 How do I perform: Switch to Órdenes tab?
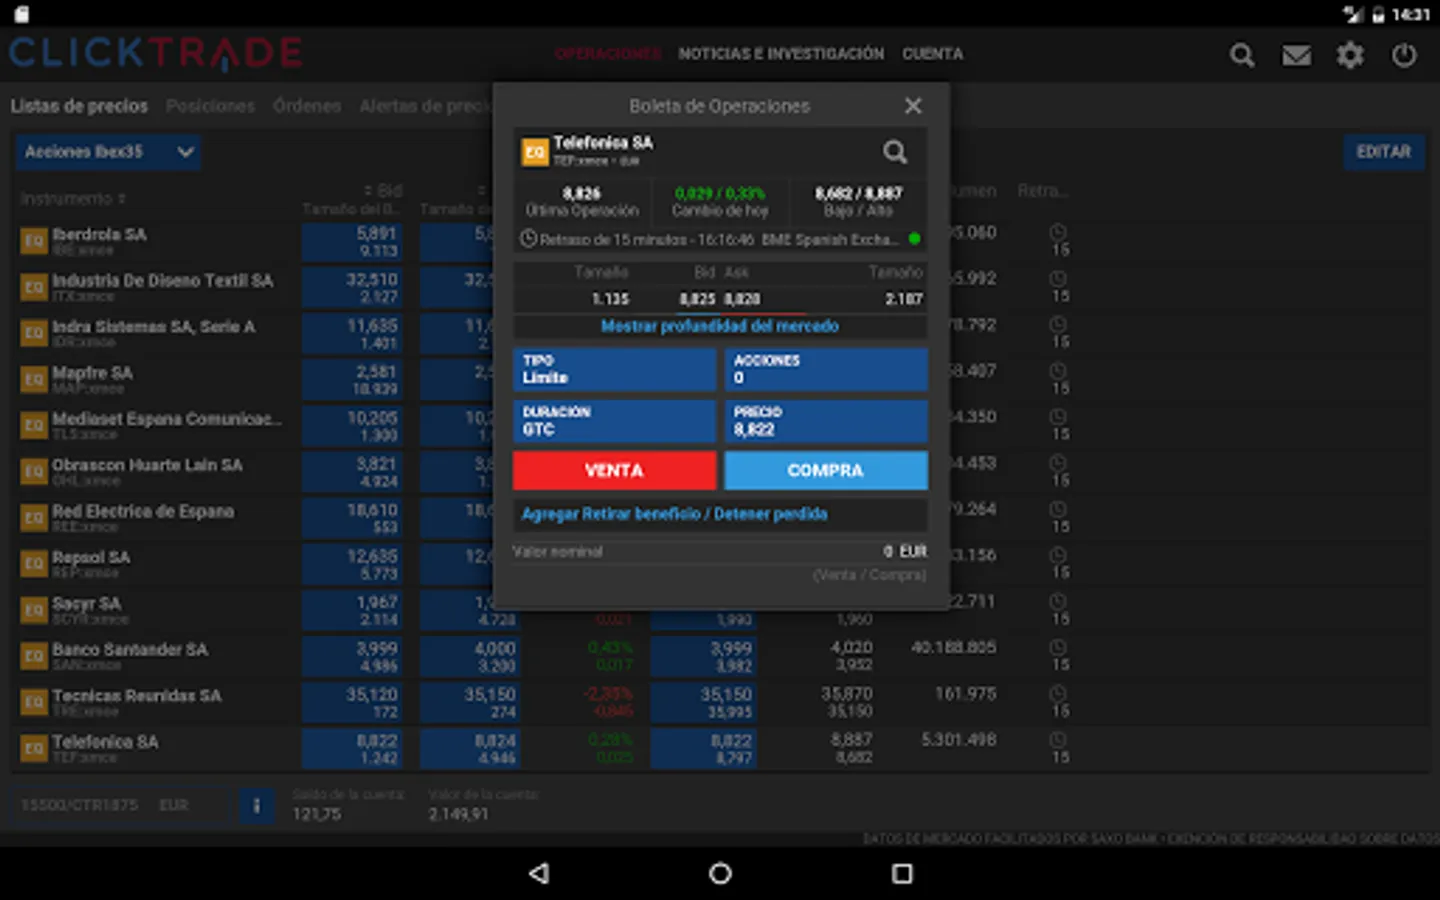[x=307, y=106]
